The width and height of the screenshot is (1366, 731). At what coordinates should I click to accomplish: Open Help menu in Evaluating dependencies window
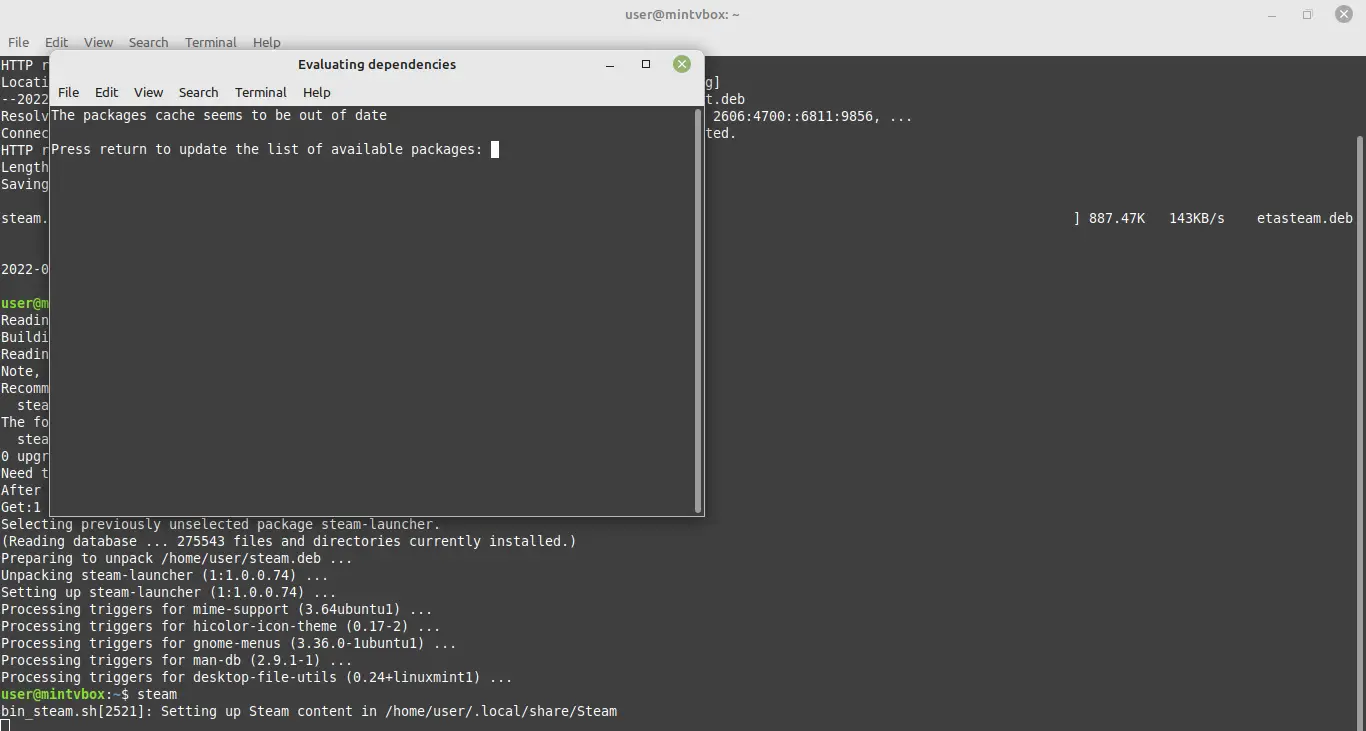point(316,92)
